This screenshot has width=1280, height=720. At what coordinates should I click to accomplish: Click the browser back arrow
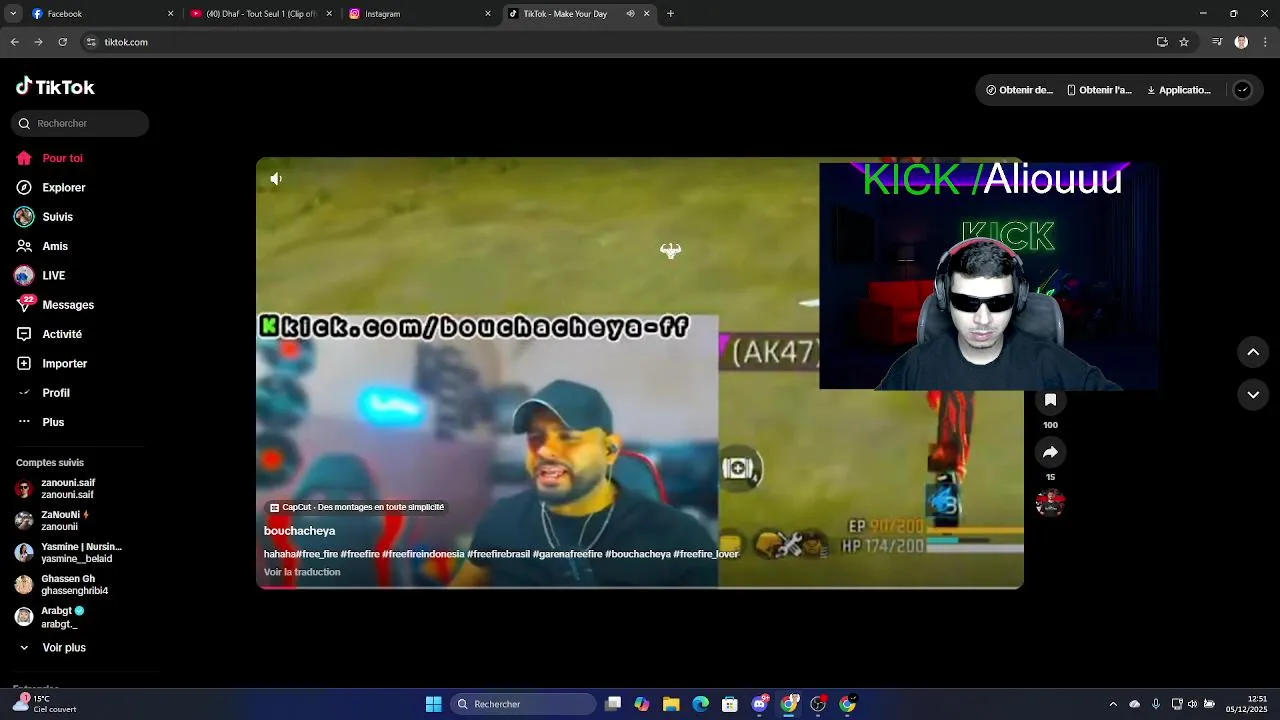[x=14, y=42]
